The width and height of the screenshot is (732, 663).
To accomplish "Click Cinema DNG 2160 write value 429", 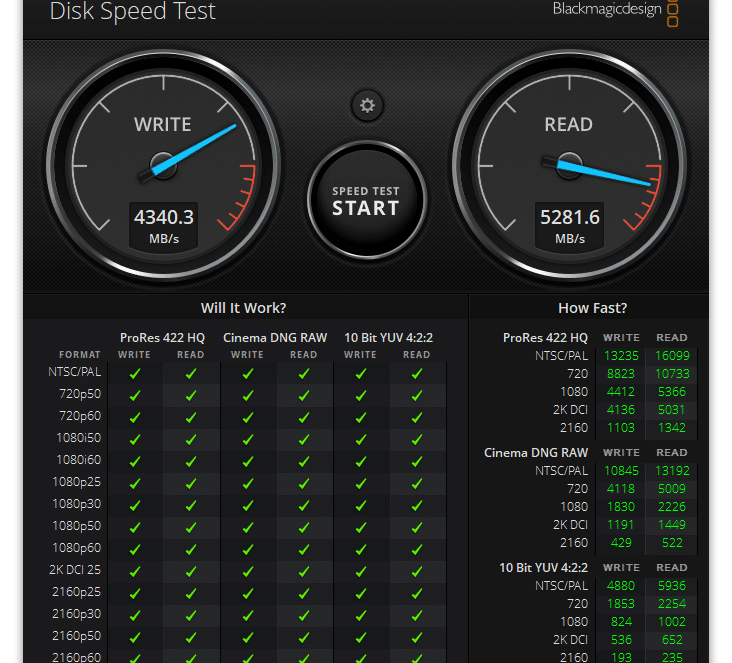I will coord(621,543).
